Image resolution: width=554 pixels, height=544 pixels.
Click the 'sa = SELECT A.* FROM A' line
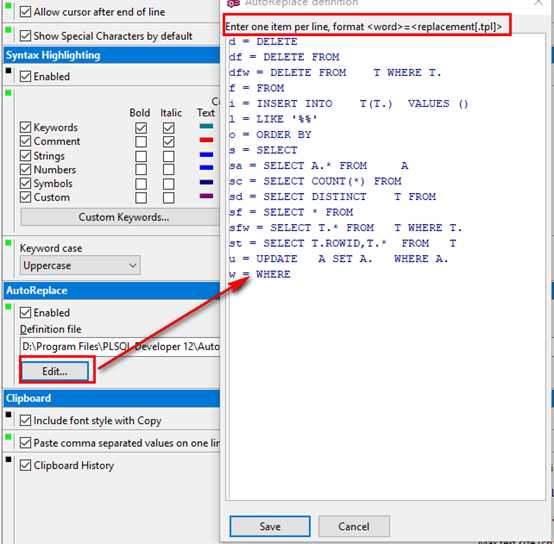318,166
